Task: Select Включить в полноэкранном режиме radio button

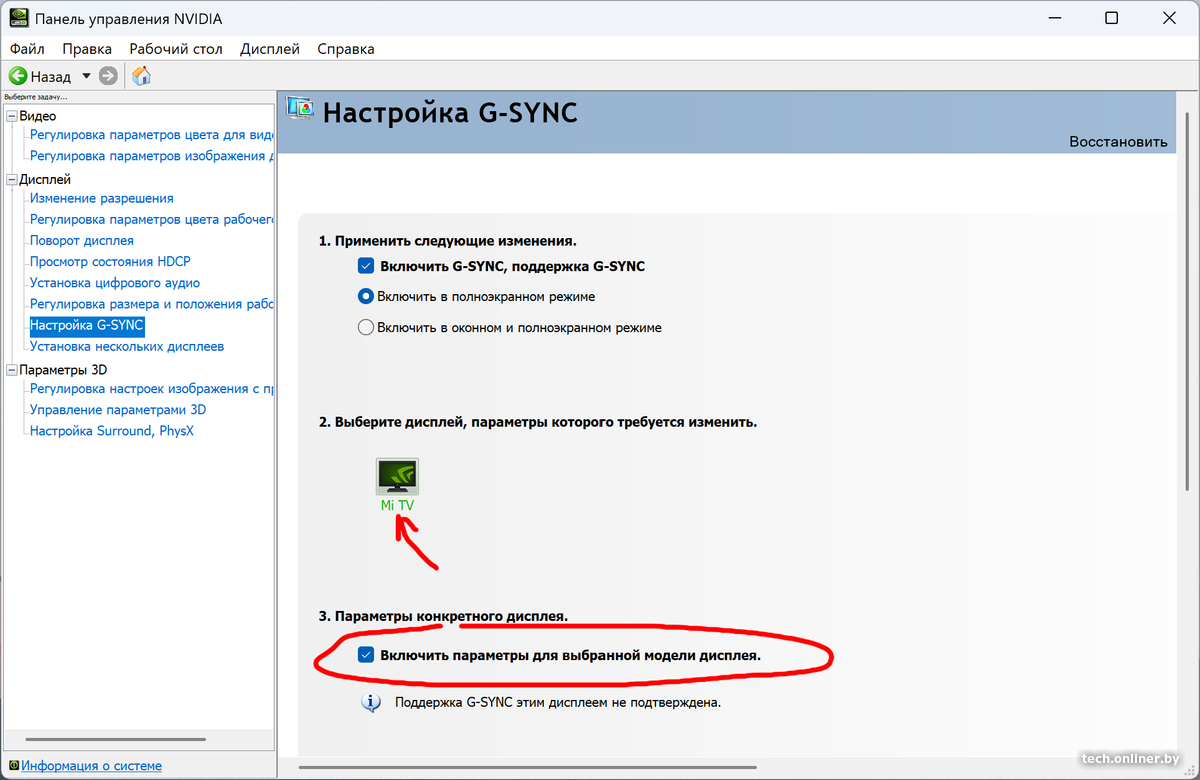Action: [x=366, y=296]
